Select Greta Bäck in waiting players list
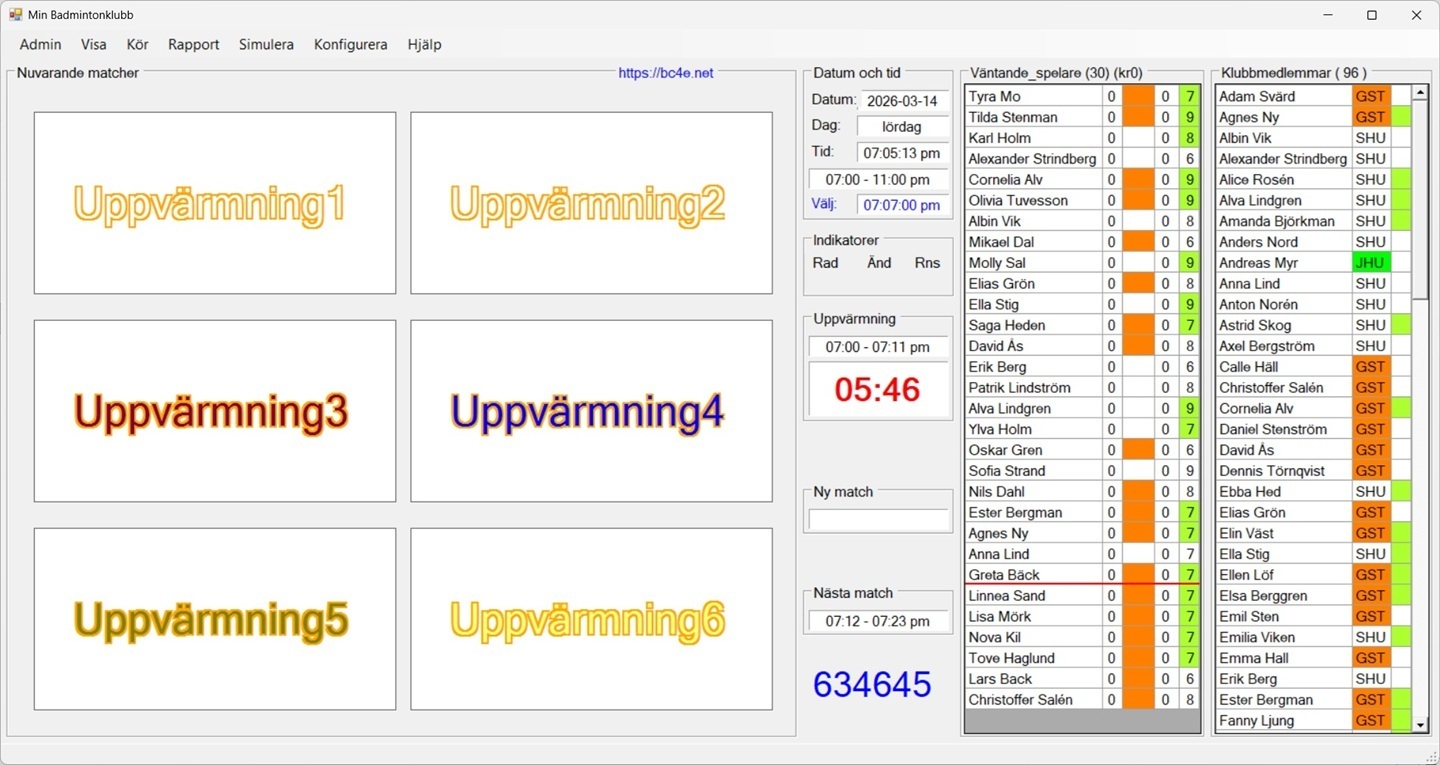Screen dimensions: 1440x765 [x=1033, y=575]
